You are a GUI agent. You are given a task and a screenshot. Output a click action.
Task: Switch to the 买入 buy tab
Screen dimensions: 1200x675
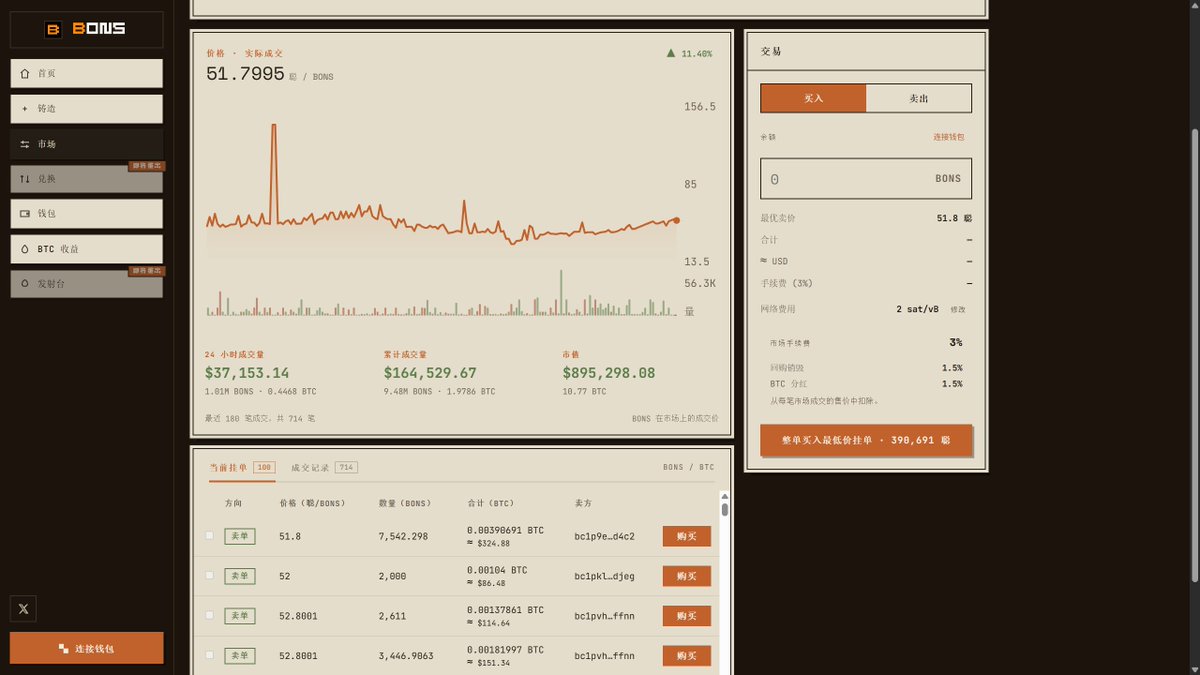pyautogui.click(x=813, y=98)
